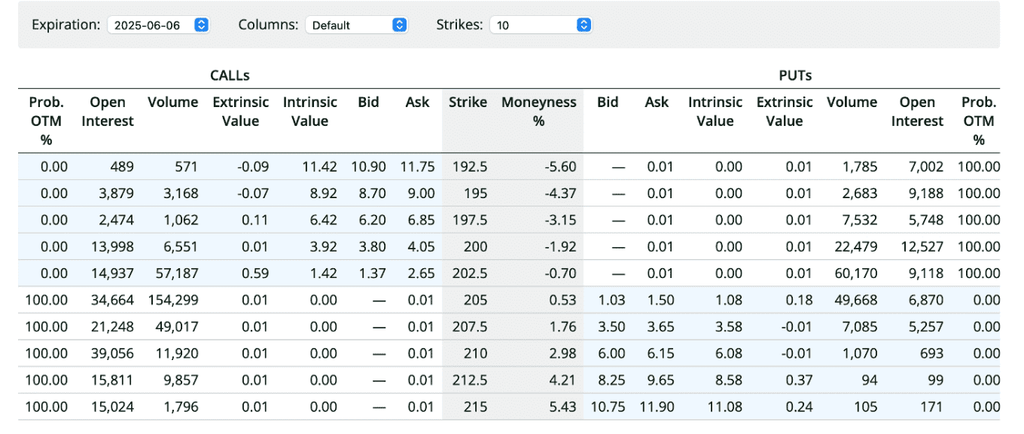Screen dimensions: 1024x434
Task: Click call open interest 39,056
Action: 112,354
